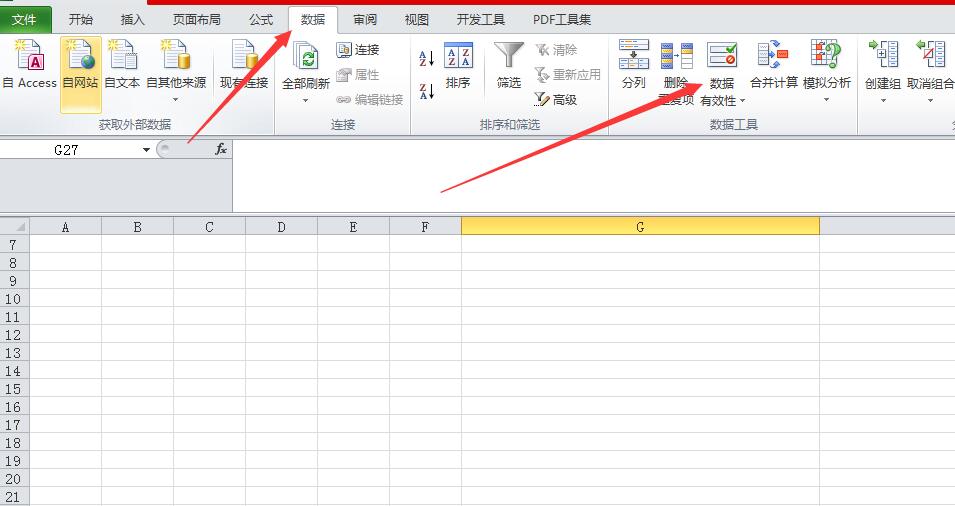This screenshot has width=955, height=506.
Task: Open the Sort (排序) dialog
Action: [x=458, y=65]
